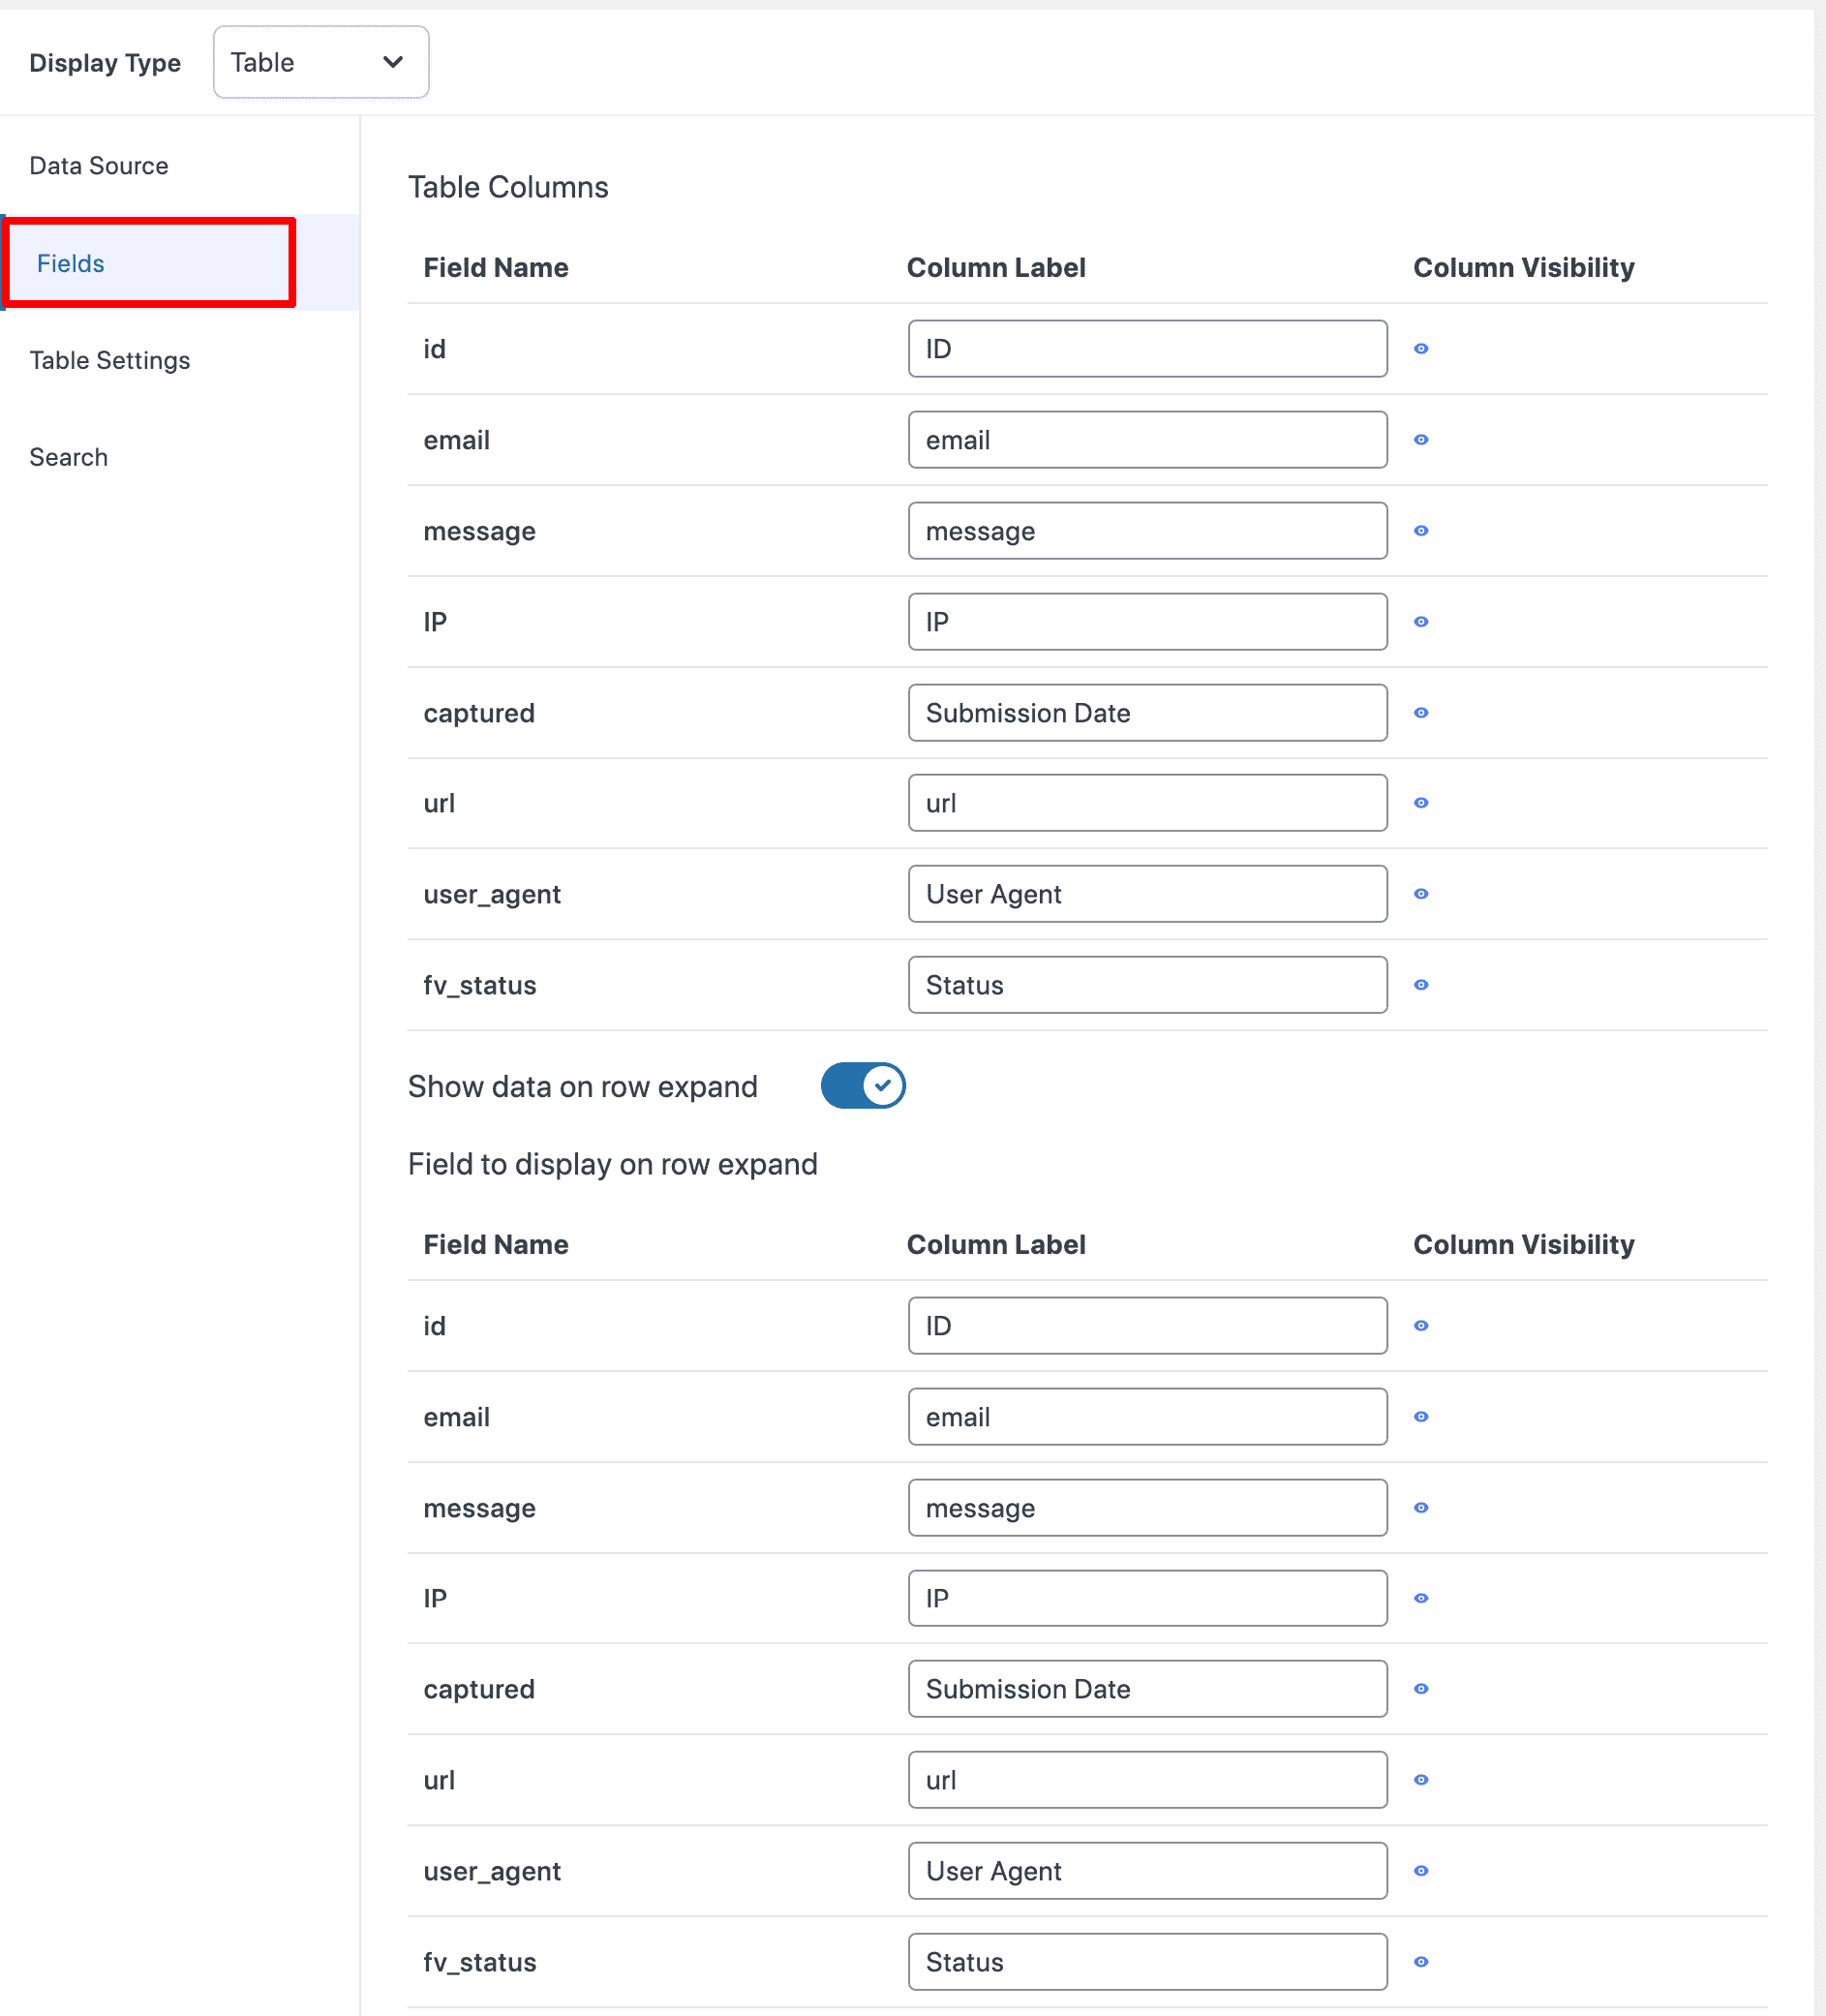This screenshot has width=1826, height=2016.
Task: Click the Table Columns heading
Action: [508, 187]
